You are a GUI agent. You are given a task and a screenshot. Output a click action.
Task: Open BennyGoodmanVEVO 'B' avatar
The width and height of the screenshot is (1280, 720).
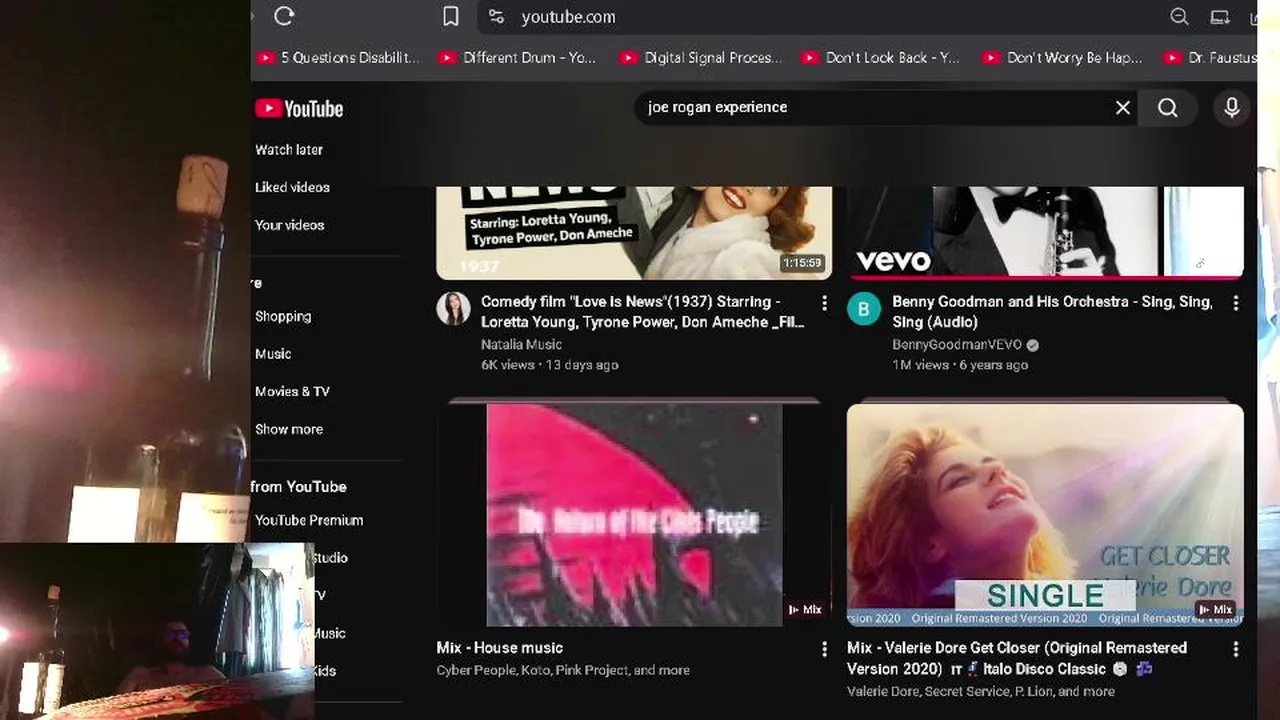tap(864, 309)
